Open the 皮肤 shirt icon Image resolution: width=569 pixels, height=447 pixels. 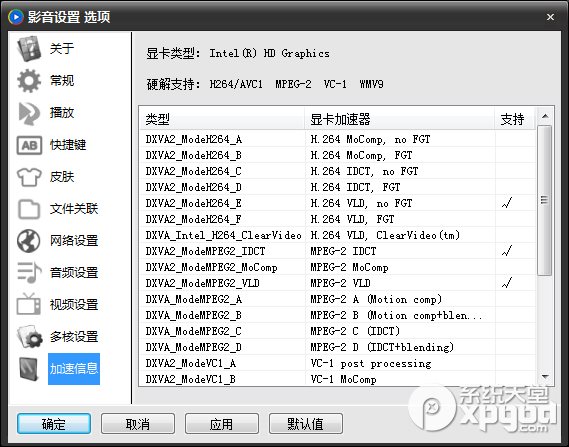click(x=29, y=177)
